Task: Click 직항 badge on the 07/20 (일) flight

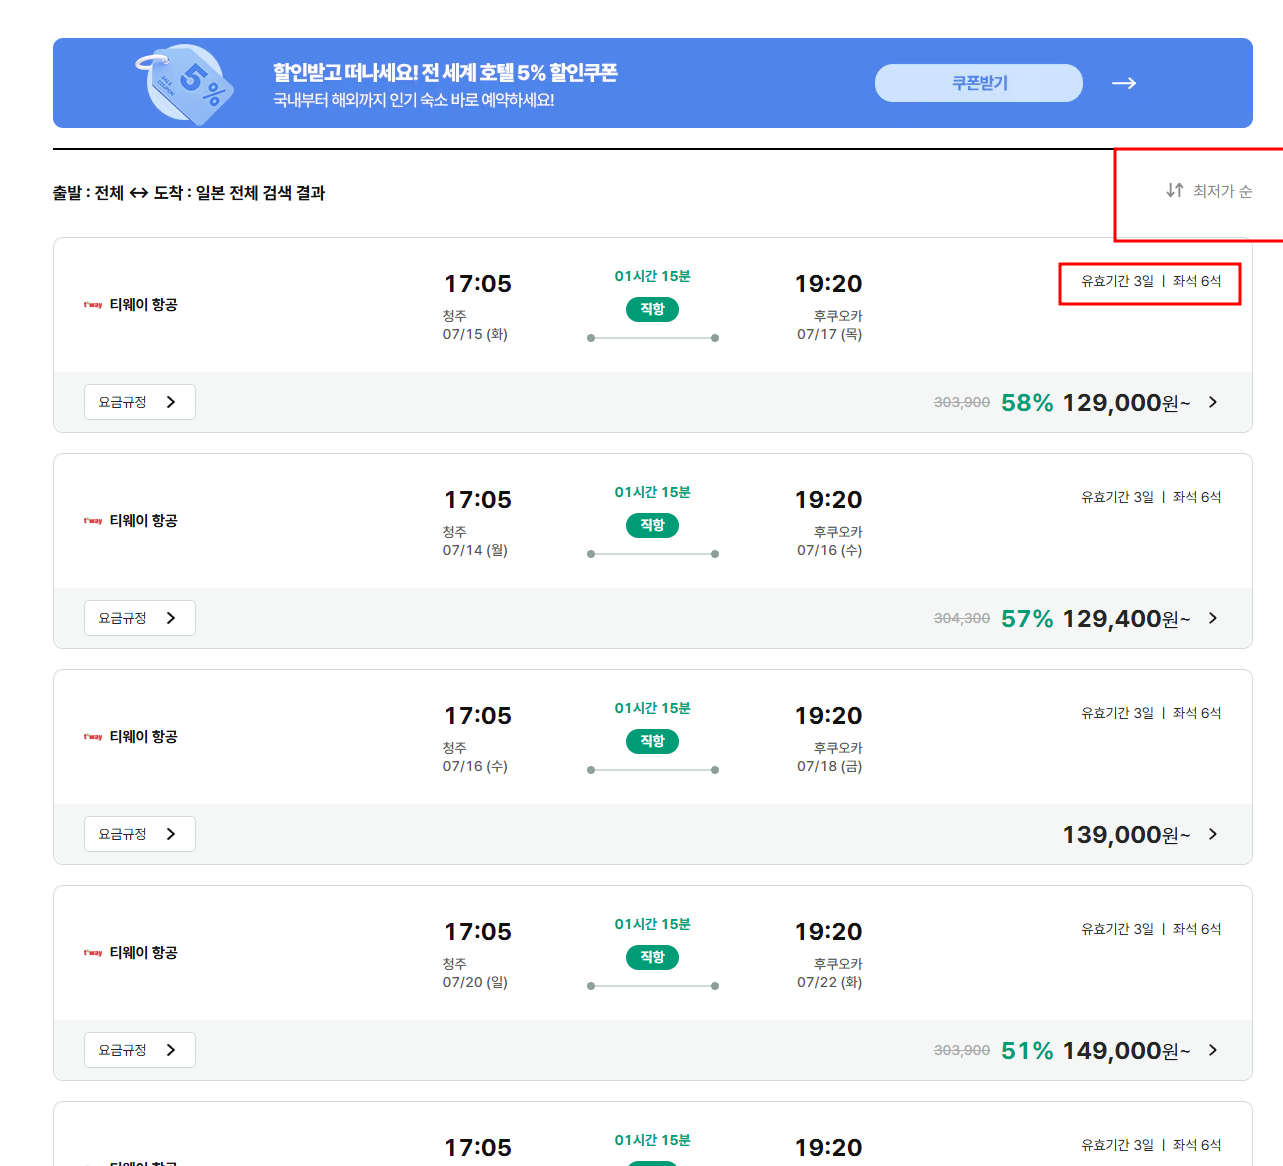Action: [653, 958]
